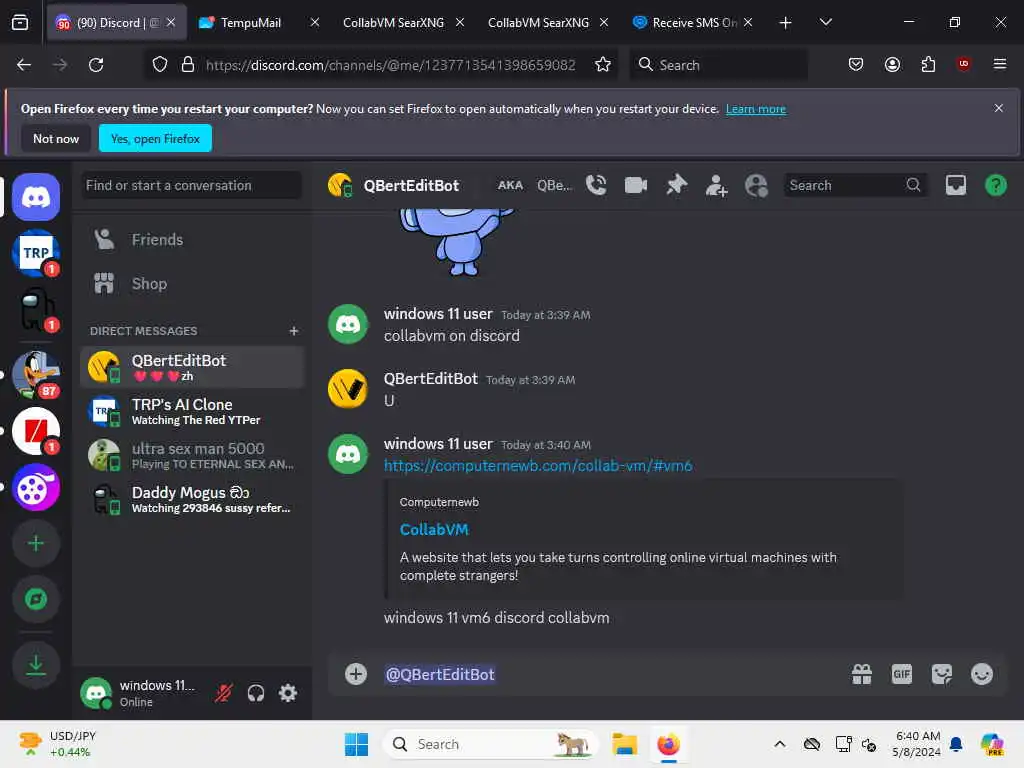Open computernewb collab-vm link
Screen dimensions: 1024x768
538,466
